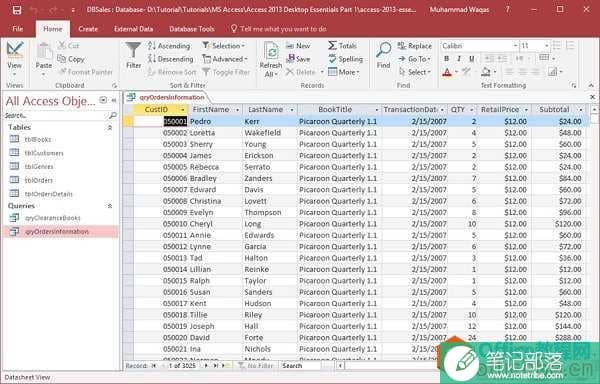The image size is (600, 384).
Task: Open the All Access Objects menu arrow
Action: point(103,100)
